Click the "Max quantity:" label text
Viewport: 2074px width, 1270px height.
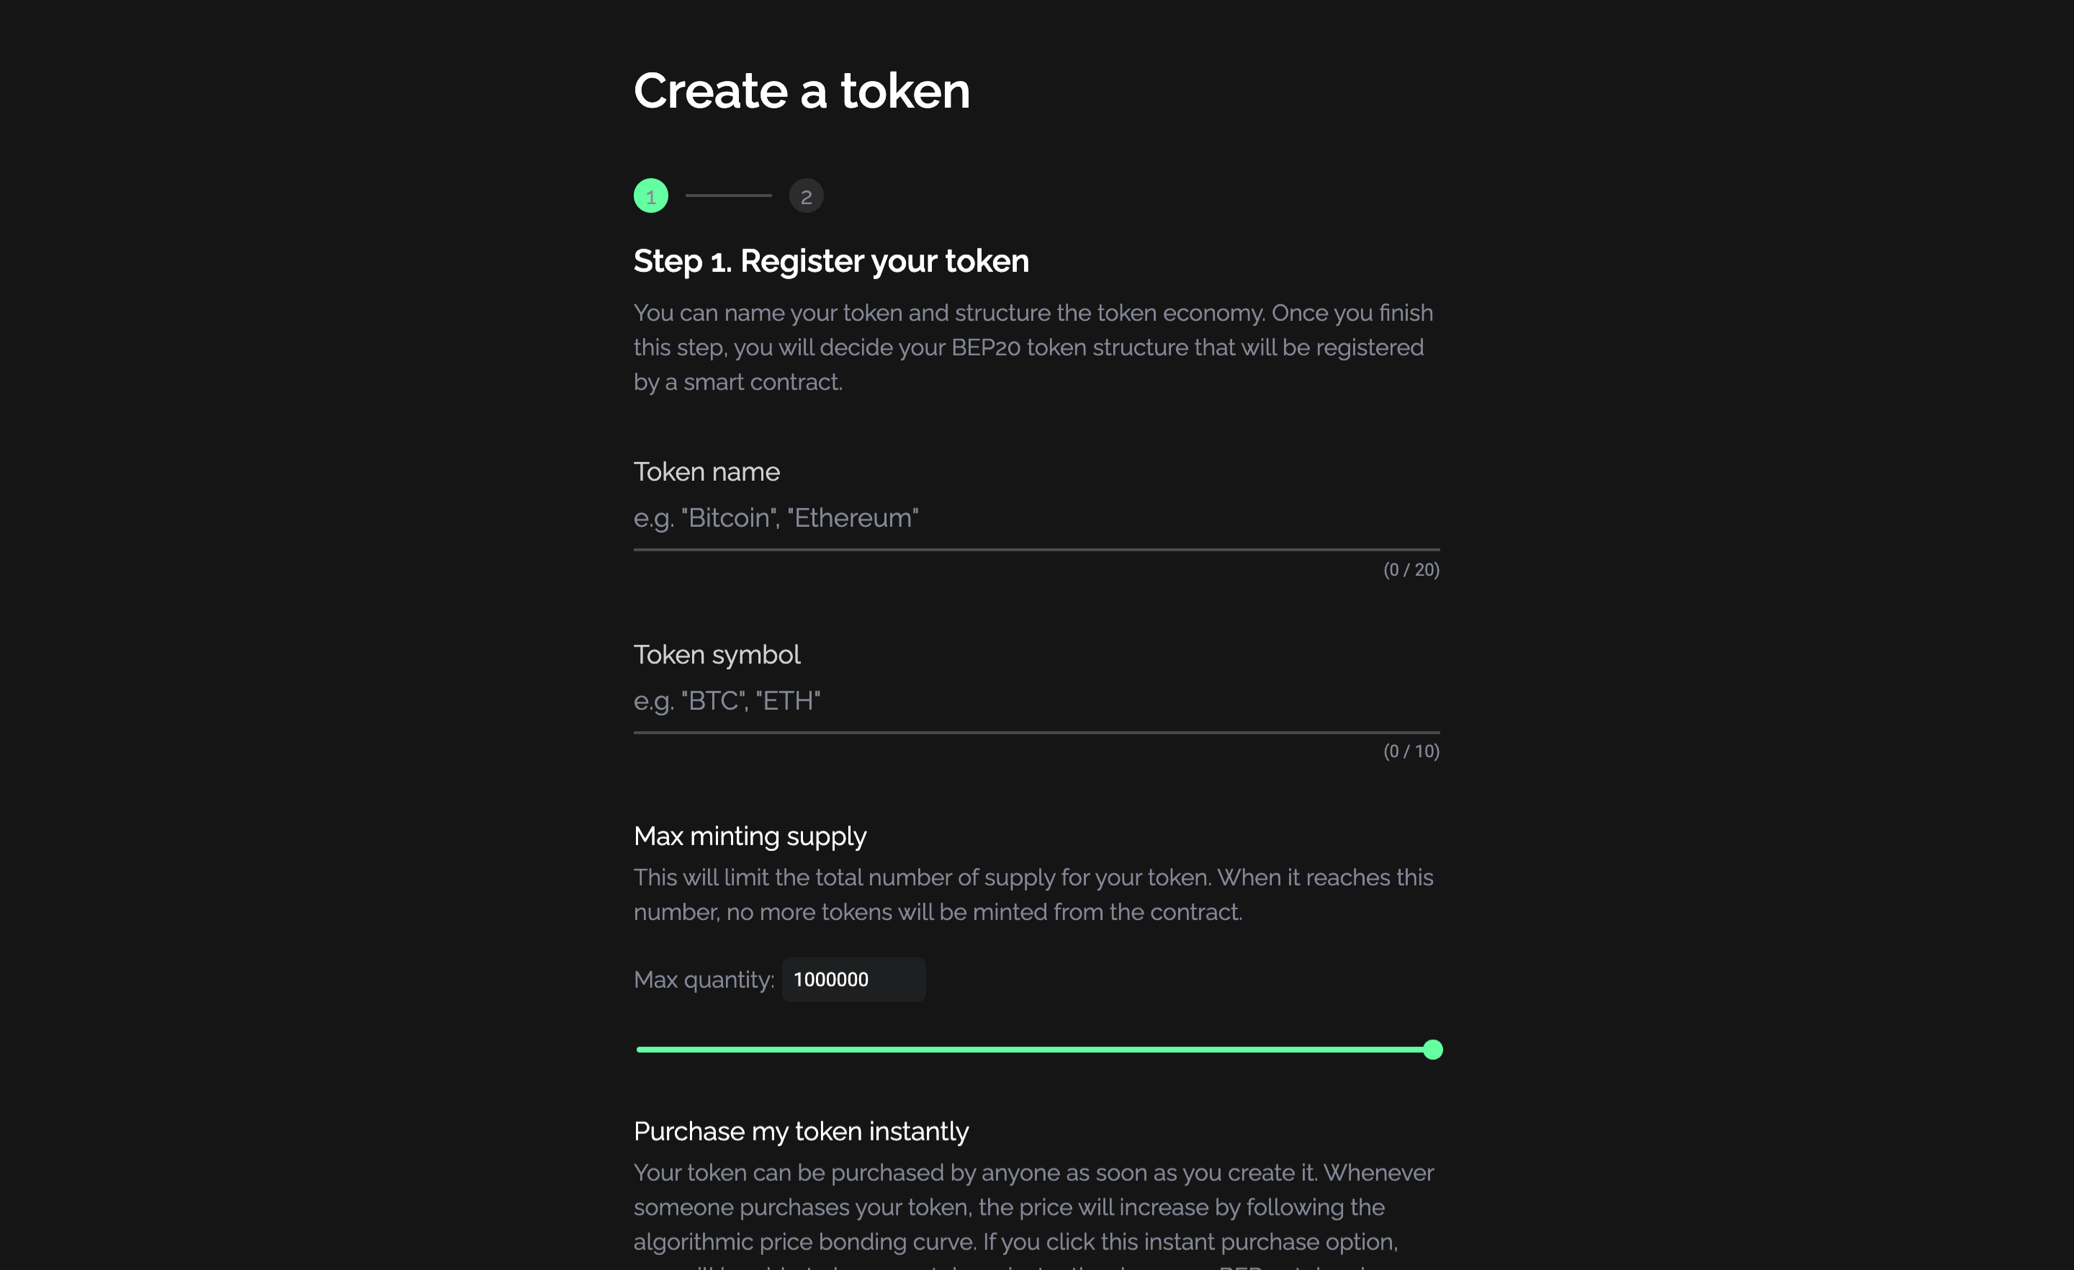(704, 980)
